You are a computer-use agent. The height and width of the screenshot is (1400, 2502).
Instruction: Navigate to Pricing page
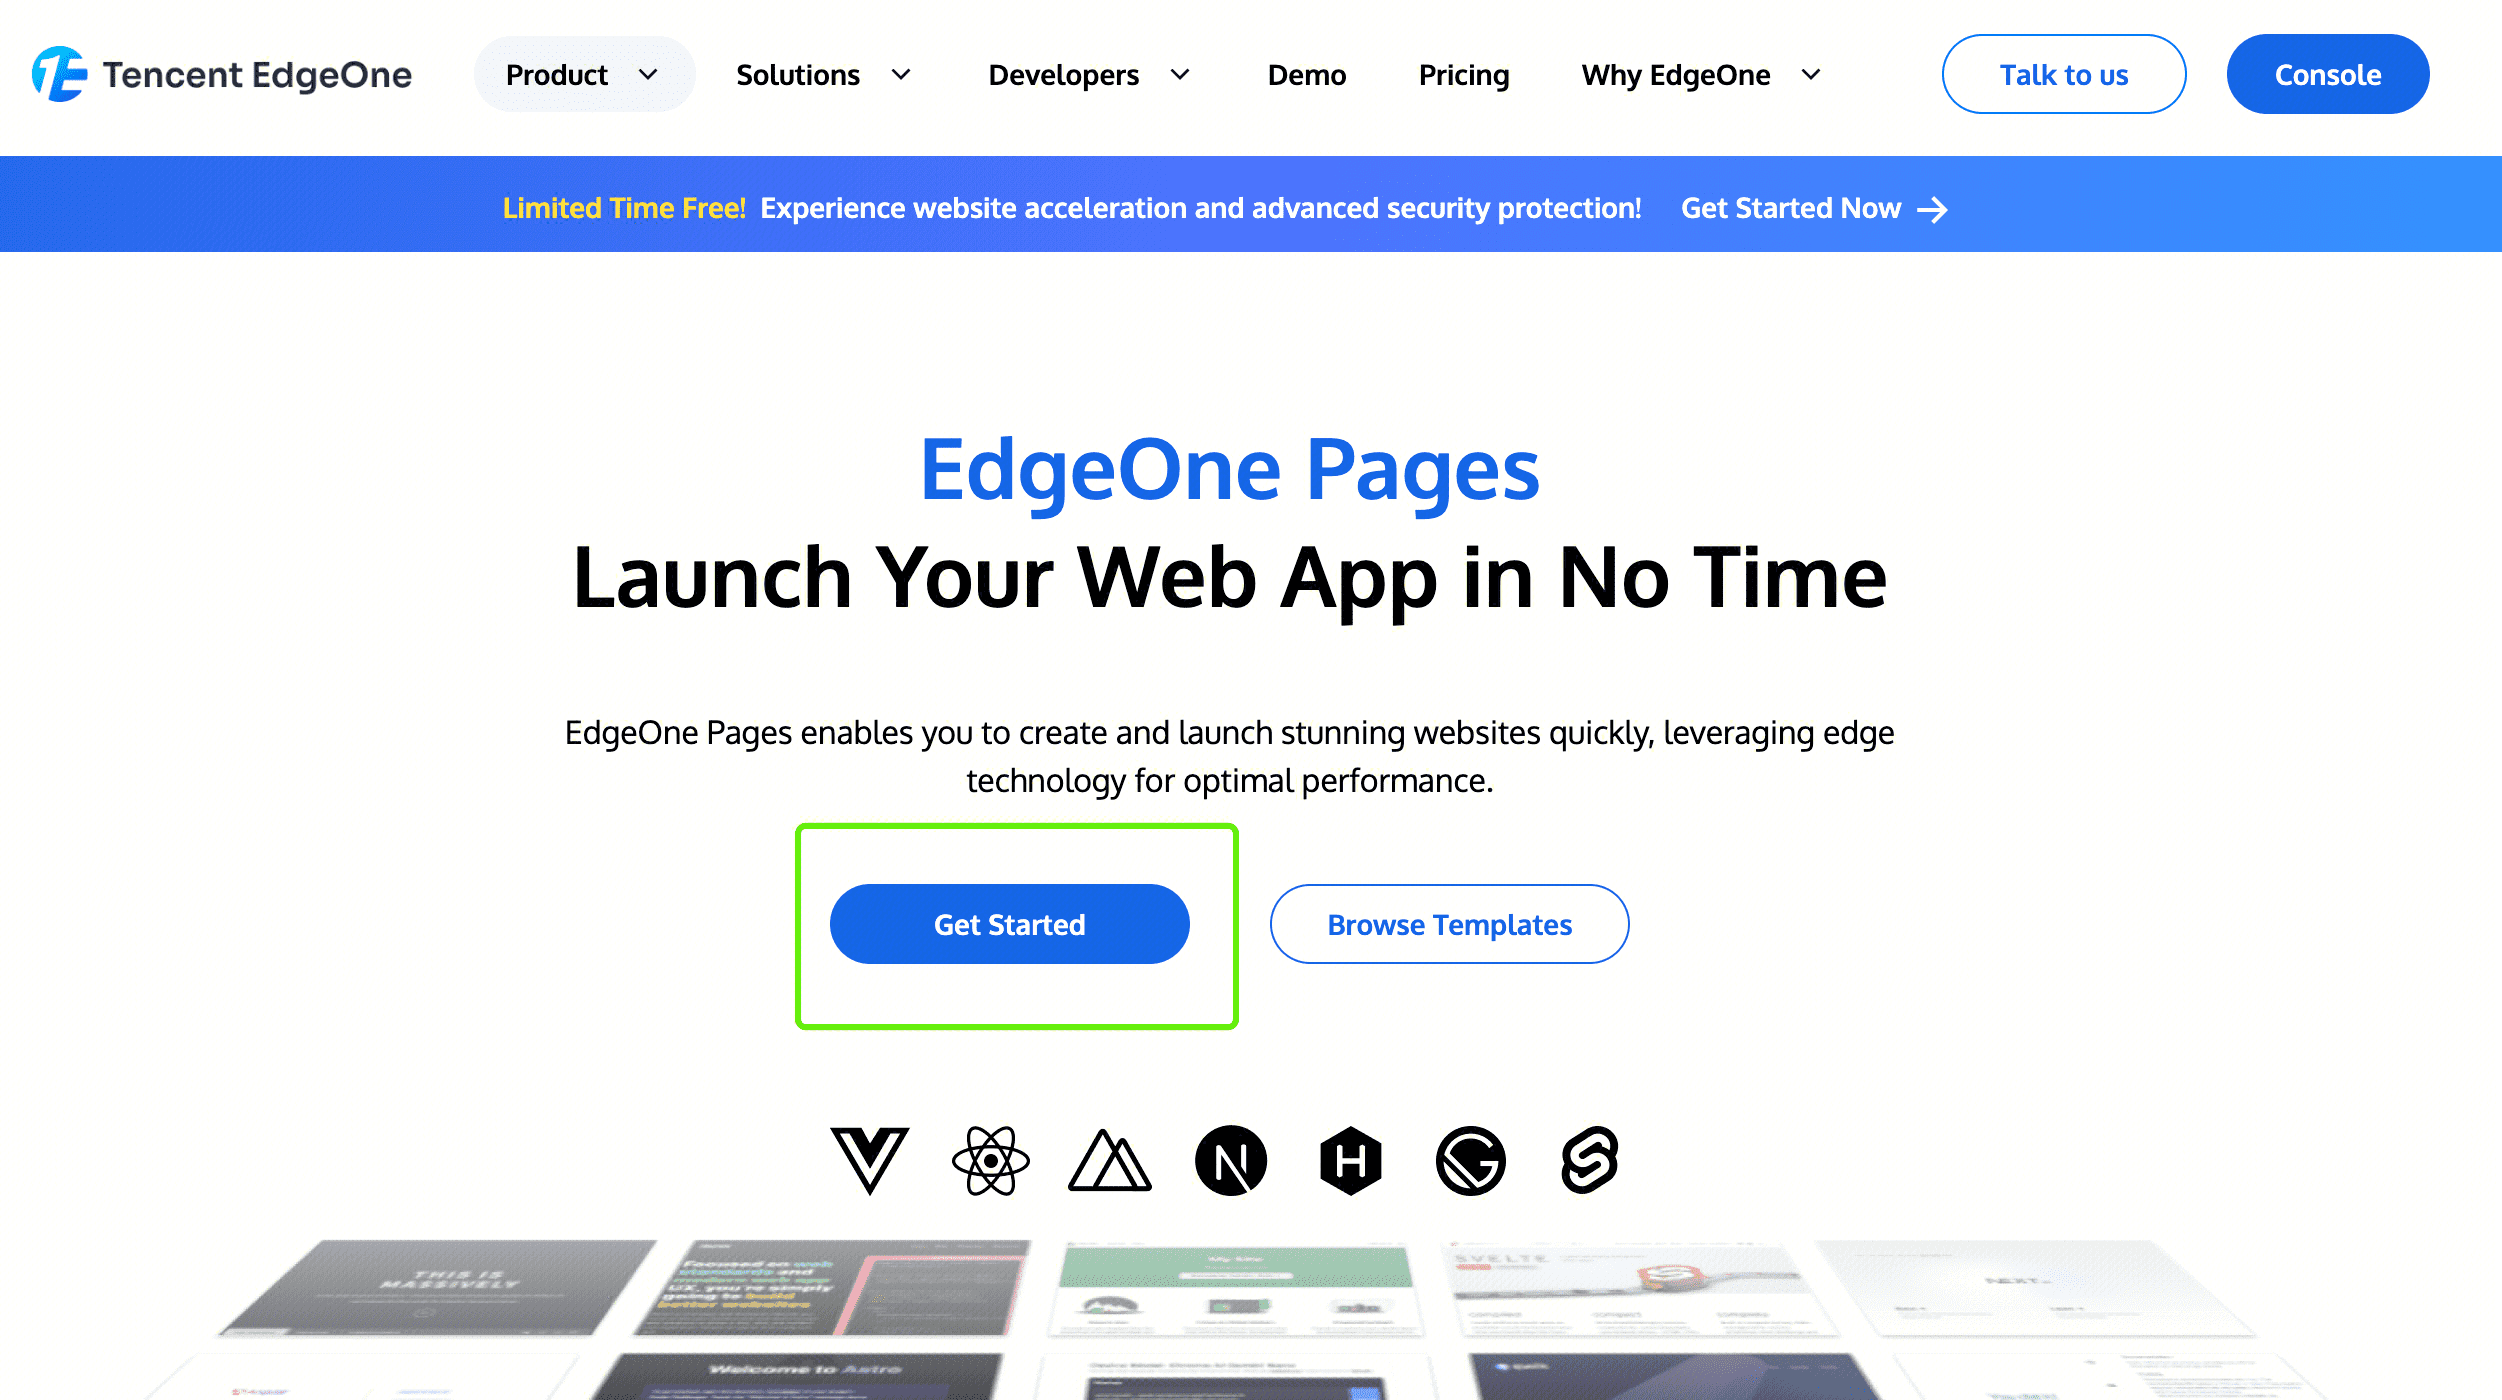1462,74
